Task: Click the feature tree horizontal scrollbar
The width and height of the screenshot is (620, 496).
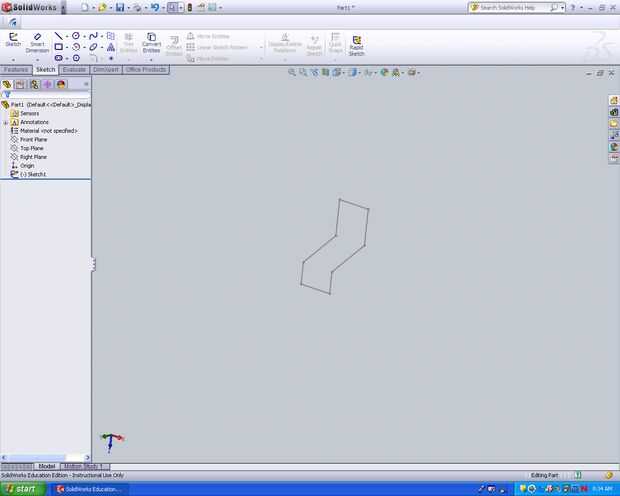Action: tap(45, 458)
